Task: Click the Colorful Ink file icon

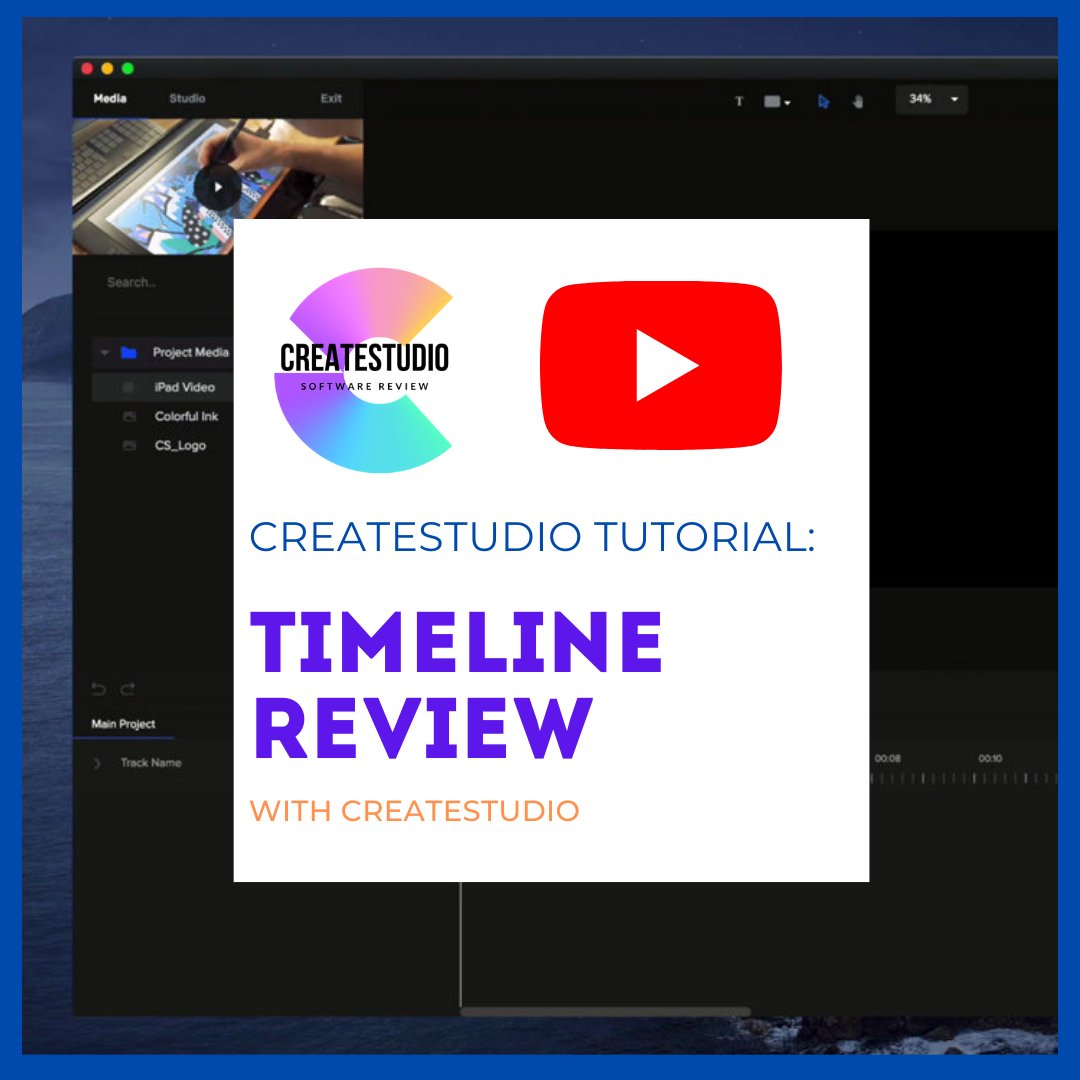Action: click(129, 416)
